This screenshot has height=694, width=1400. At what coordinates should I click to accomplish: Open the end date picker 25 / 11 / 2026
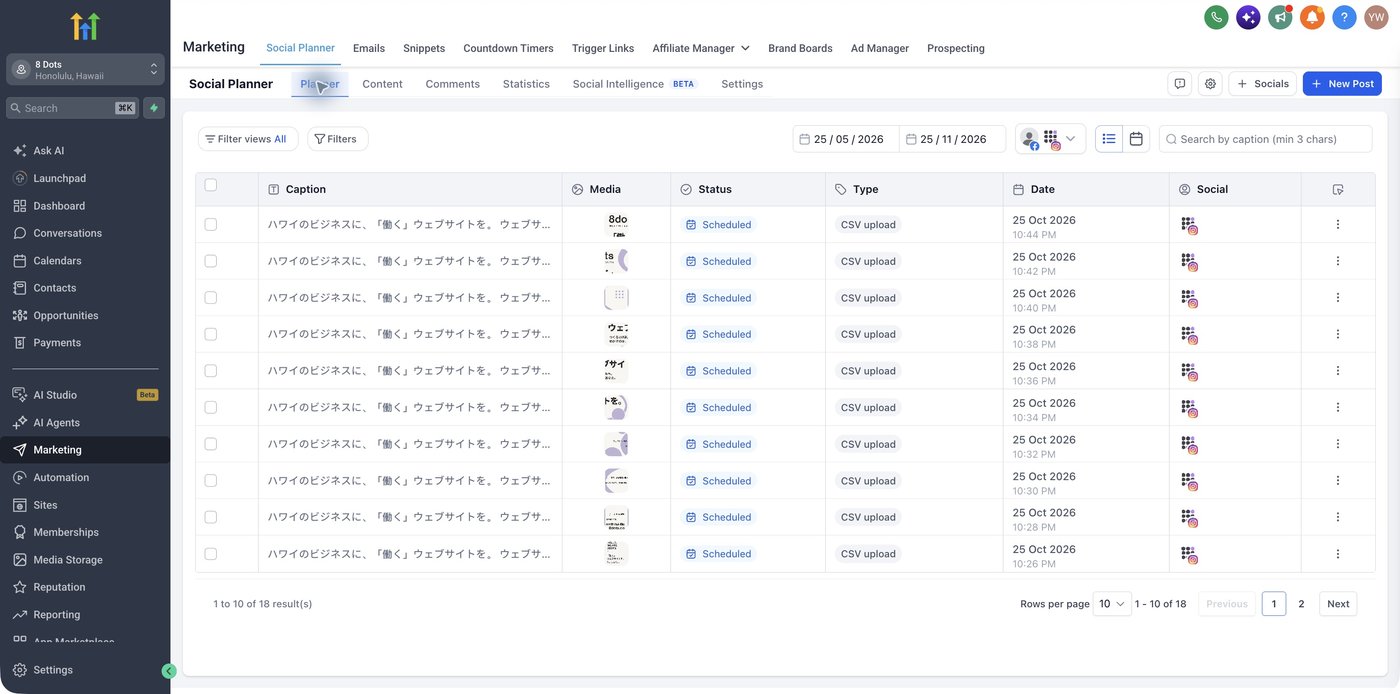tap(953, 139)
